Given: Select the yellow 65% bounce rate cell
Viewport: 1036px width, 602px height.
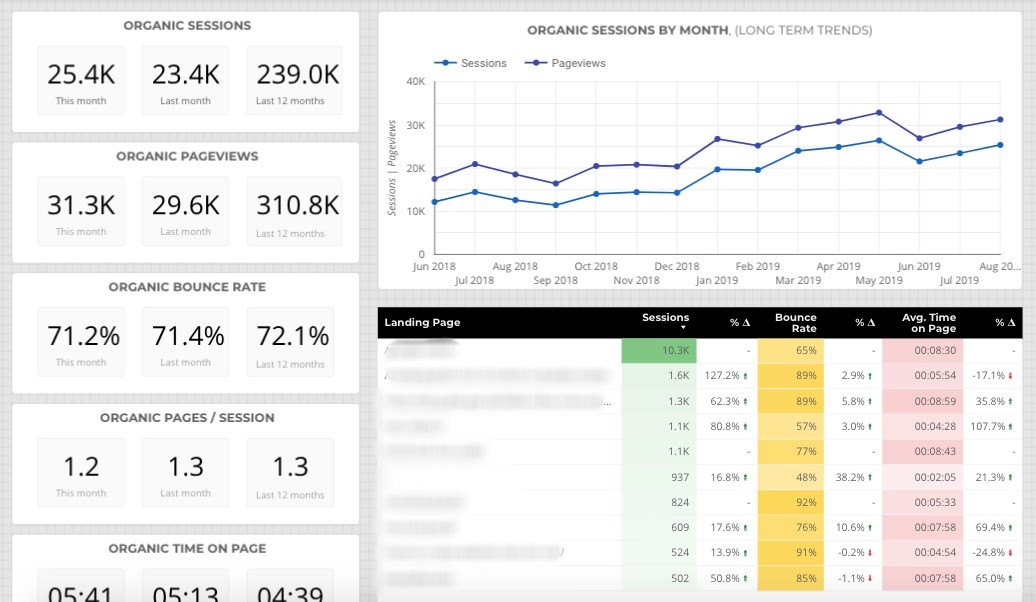Looking at the screenshot, I should pyautogui.click(x=790, y=351).
